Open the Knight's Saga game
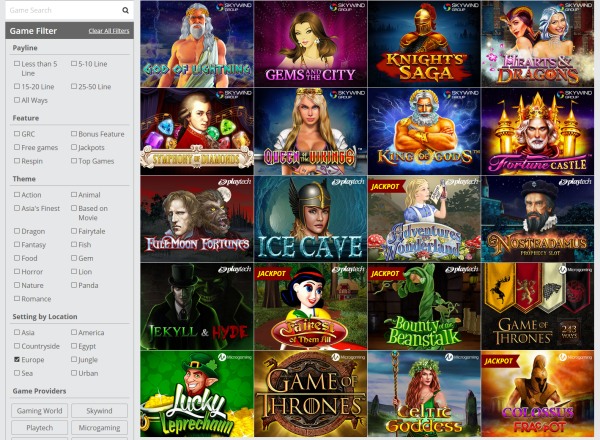This screenshot has width=600, height=440. point(424,44)
